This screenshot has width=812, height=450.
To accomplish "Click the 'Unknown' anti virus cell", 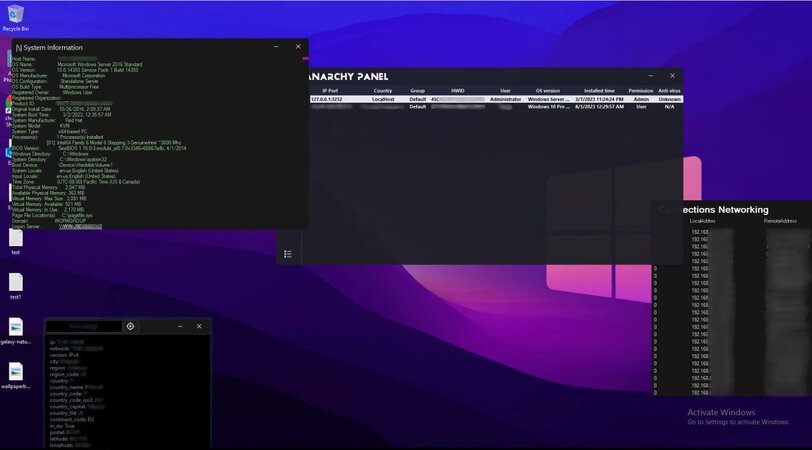I will click(670, 99).
